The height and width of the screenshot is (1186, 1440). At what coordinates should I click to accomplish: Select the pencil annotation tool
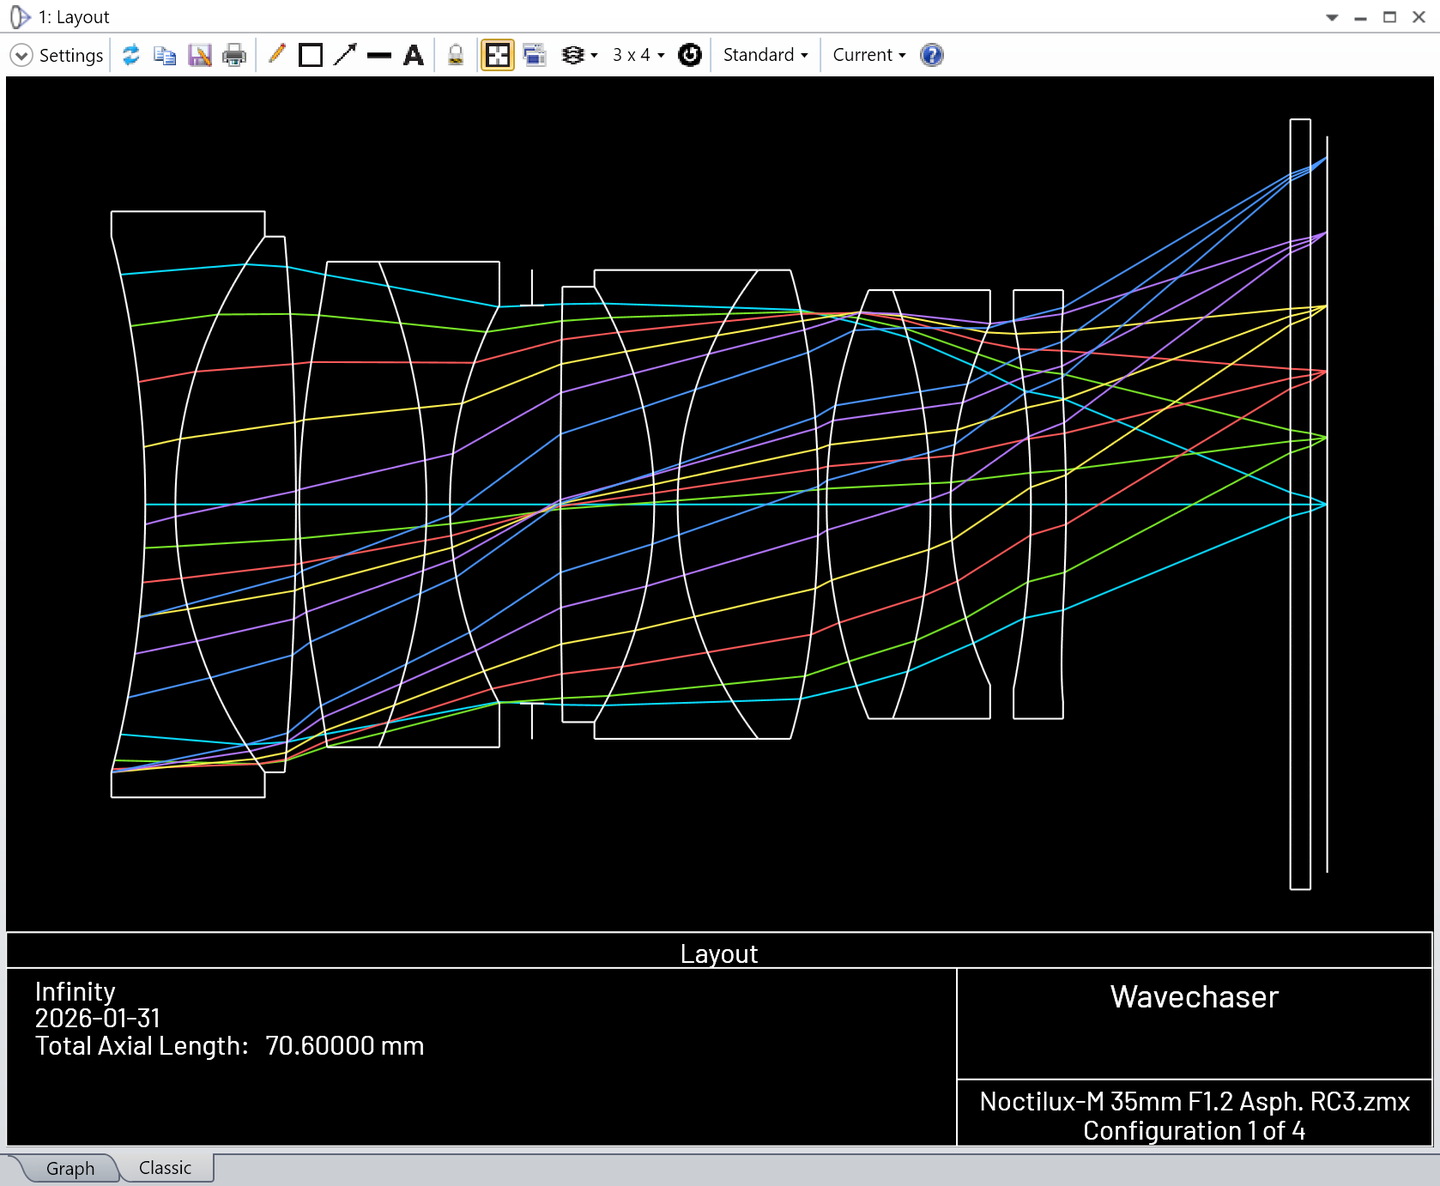click(x=277, y=54)
